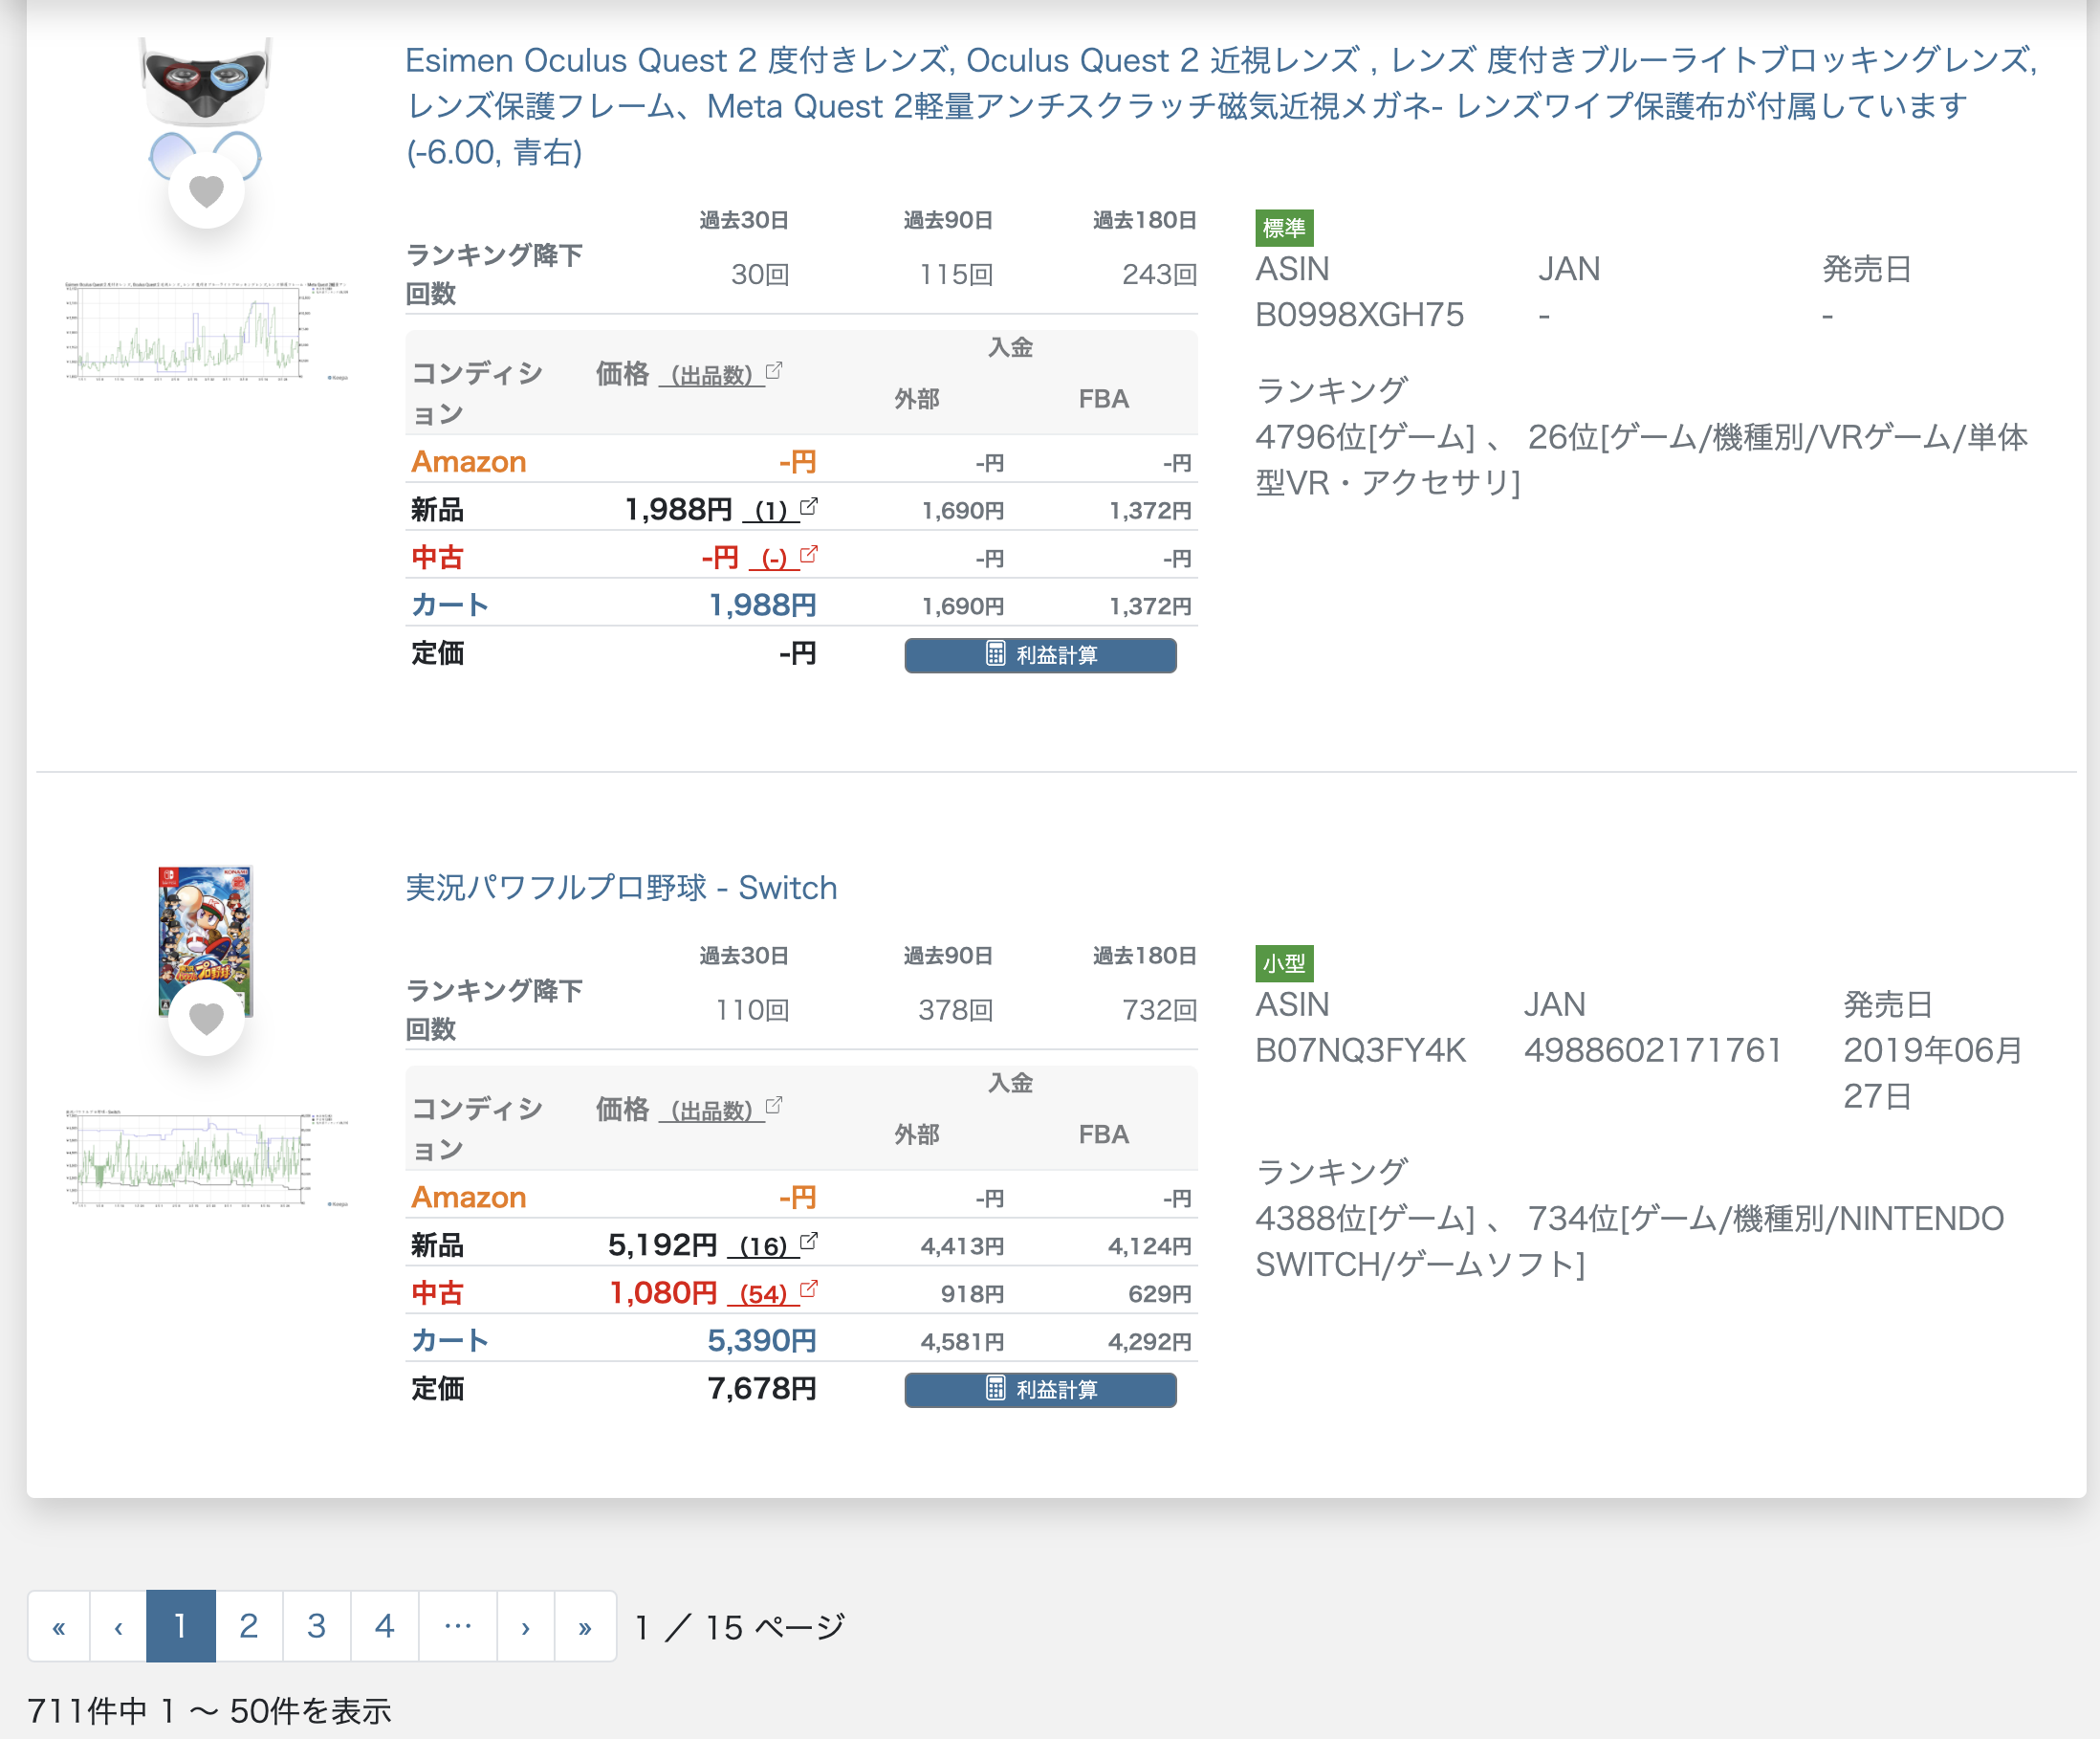Select JAN code 4988602171761
The width and height of the screenshot is (2100, 1739).
pyautogui.click(x=1653, y=1050)
